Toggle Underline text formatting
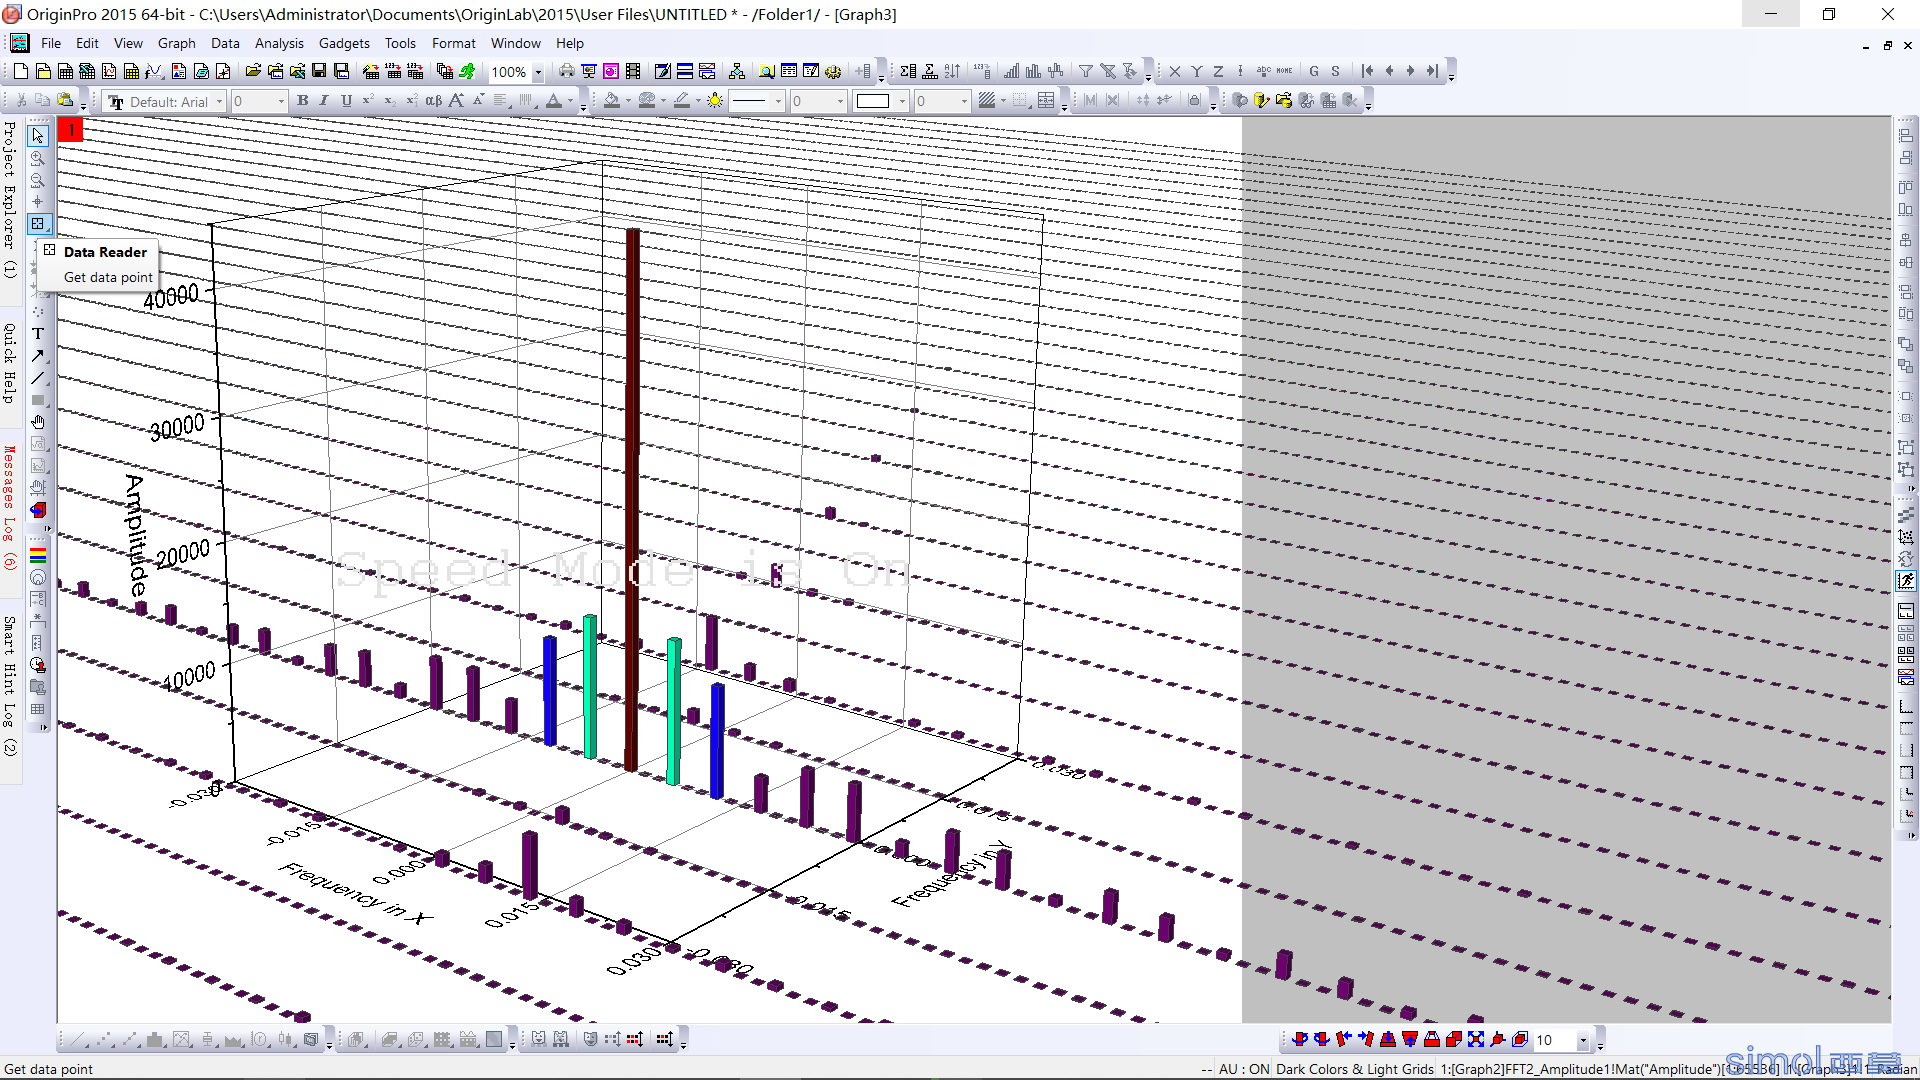 346,101
